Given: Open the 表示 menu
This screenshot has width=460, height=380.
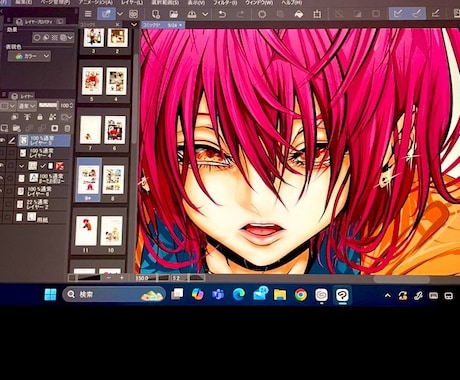Looking at the screenshot, I should point(196,2).
